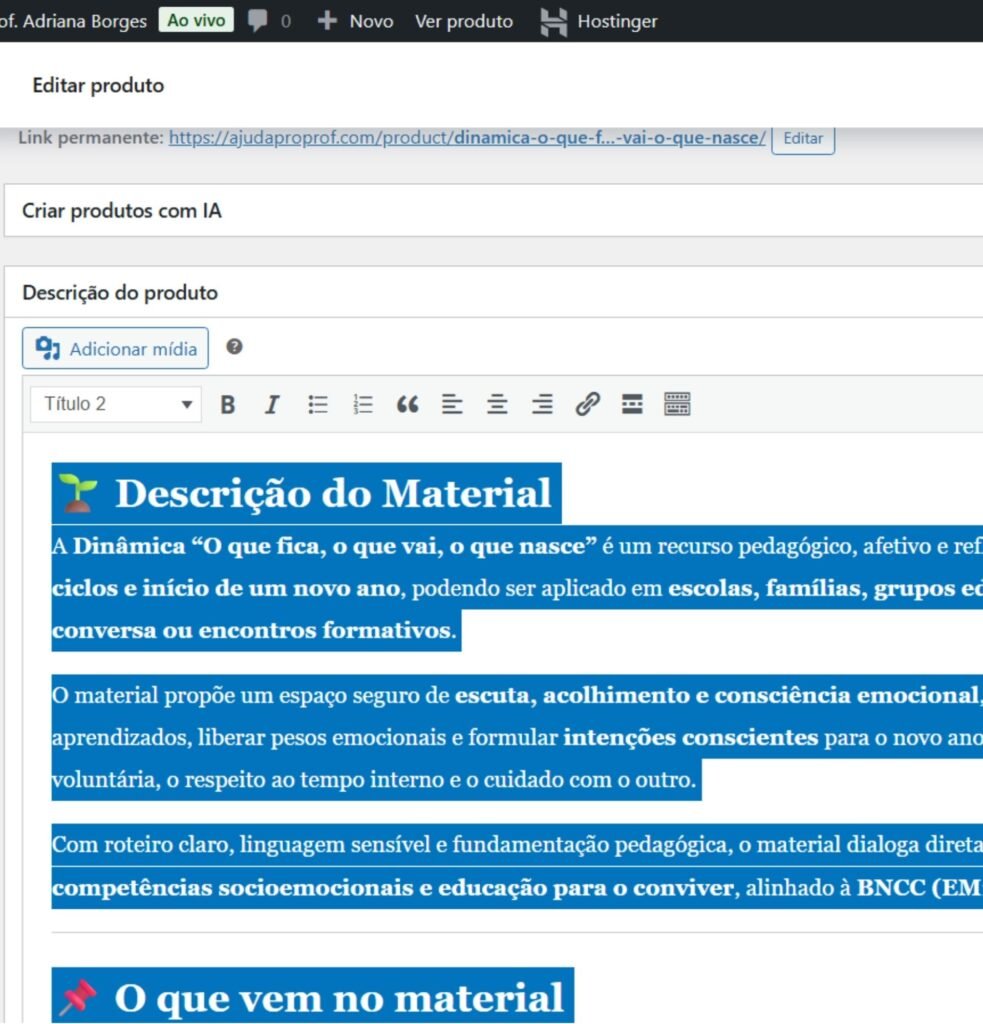Apply blockquote formatting
Viewport: 983px width, 1024px height.
[x=407, y=405]
